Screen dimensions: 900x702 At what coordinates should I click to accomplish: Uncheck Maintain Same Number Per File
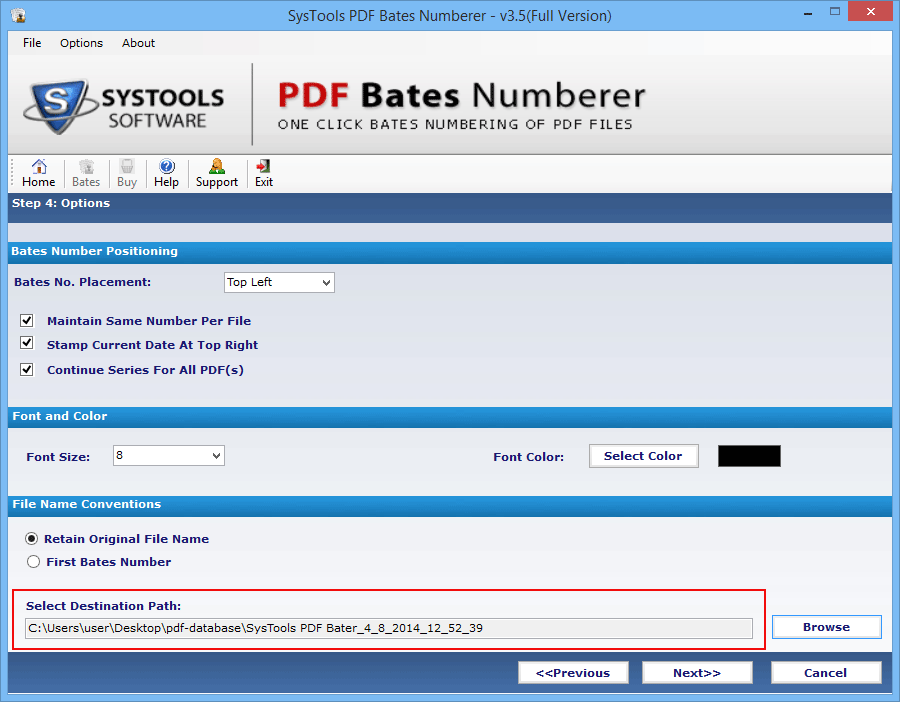[26, 320]
